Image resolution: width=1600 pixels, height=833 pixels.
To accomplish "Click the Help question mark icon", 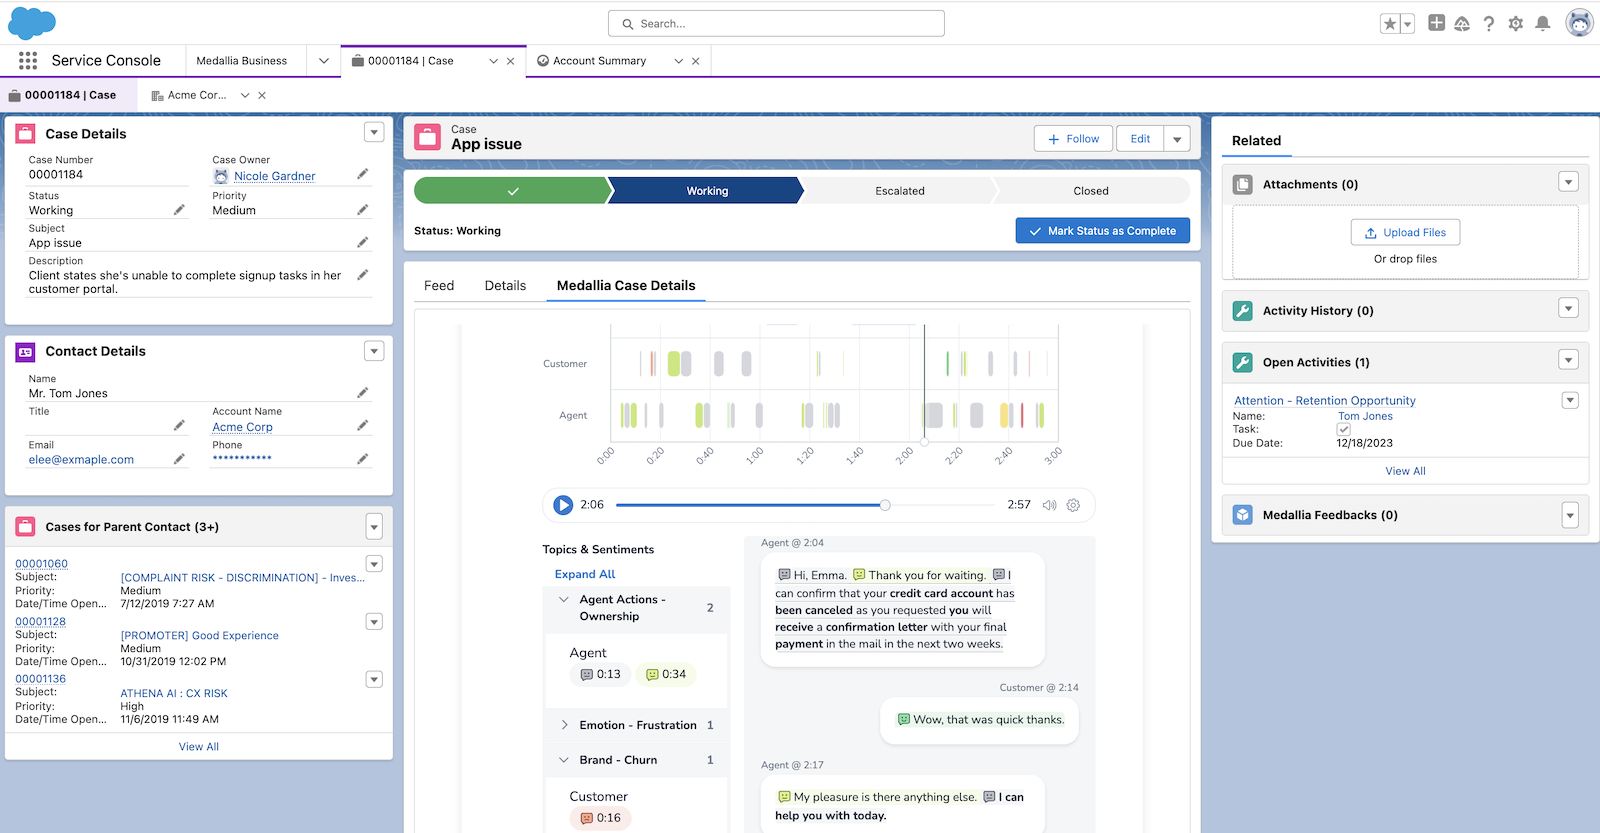I will (x=1489, y=23).
